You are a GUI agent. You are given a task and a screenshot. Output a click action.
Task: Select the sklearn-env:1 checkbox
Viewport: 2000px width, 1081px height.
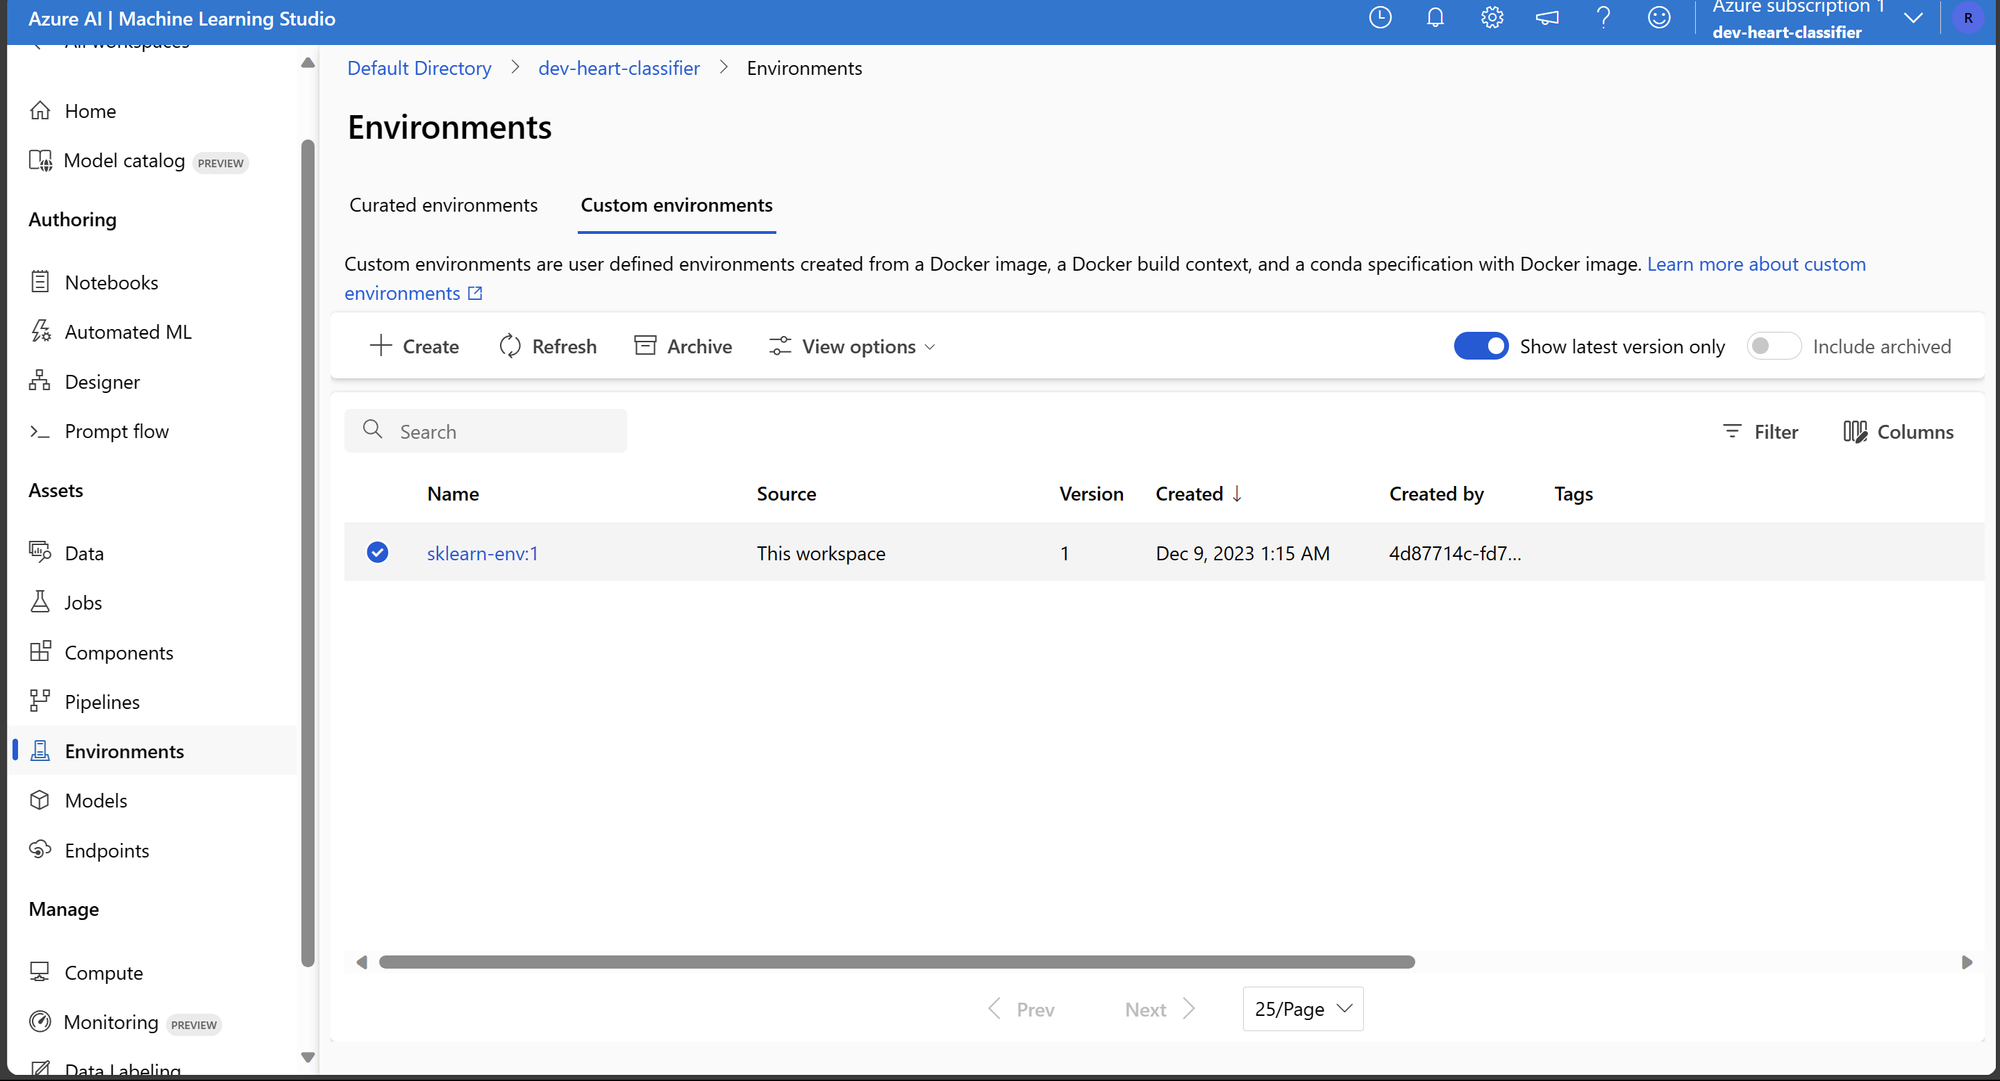(x=378, y=552)
